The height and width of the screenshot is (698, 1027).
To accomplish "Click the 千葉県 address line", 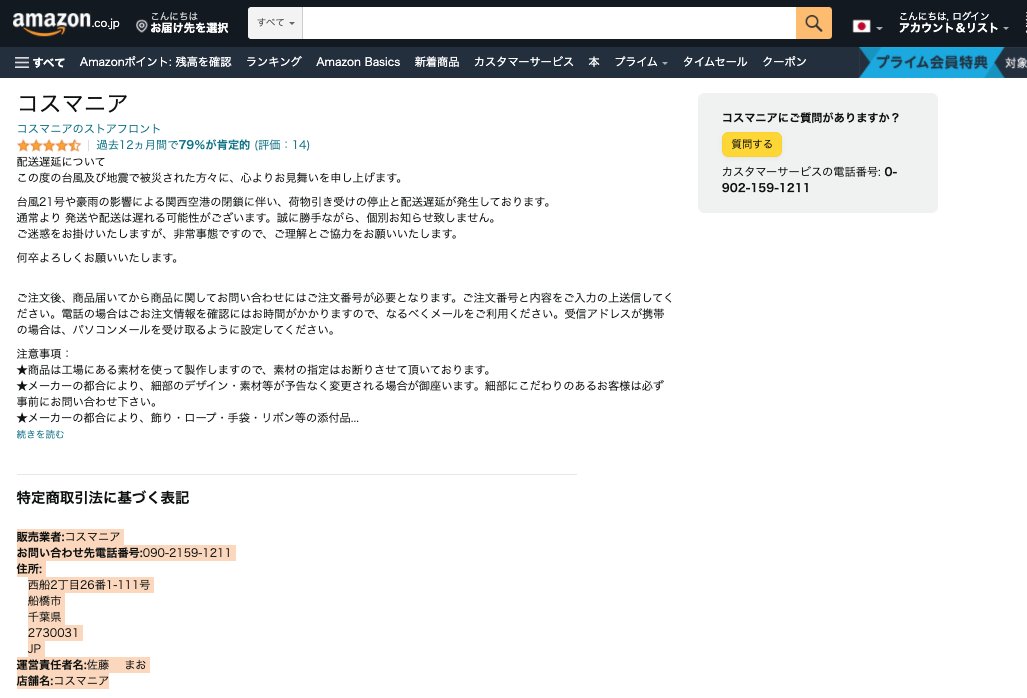I will [45, 617].
